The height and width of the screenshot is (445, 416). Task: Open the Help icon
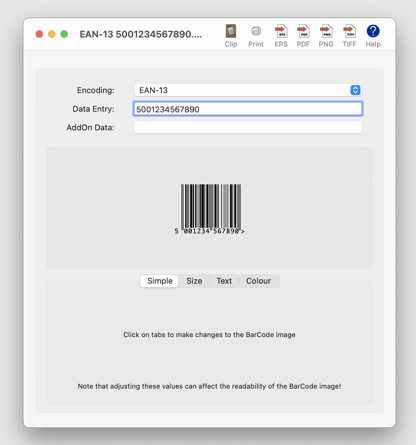tap(373, 36)
